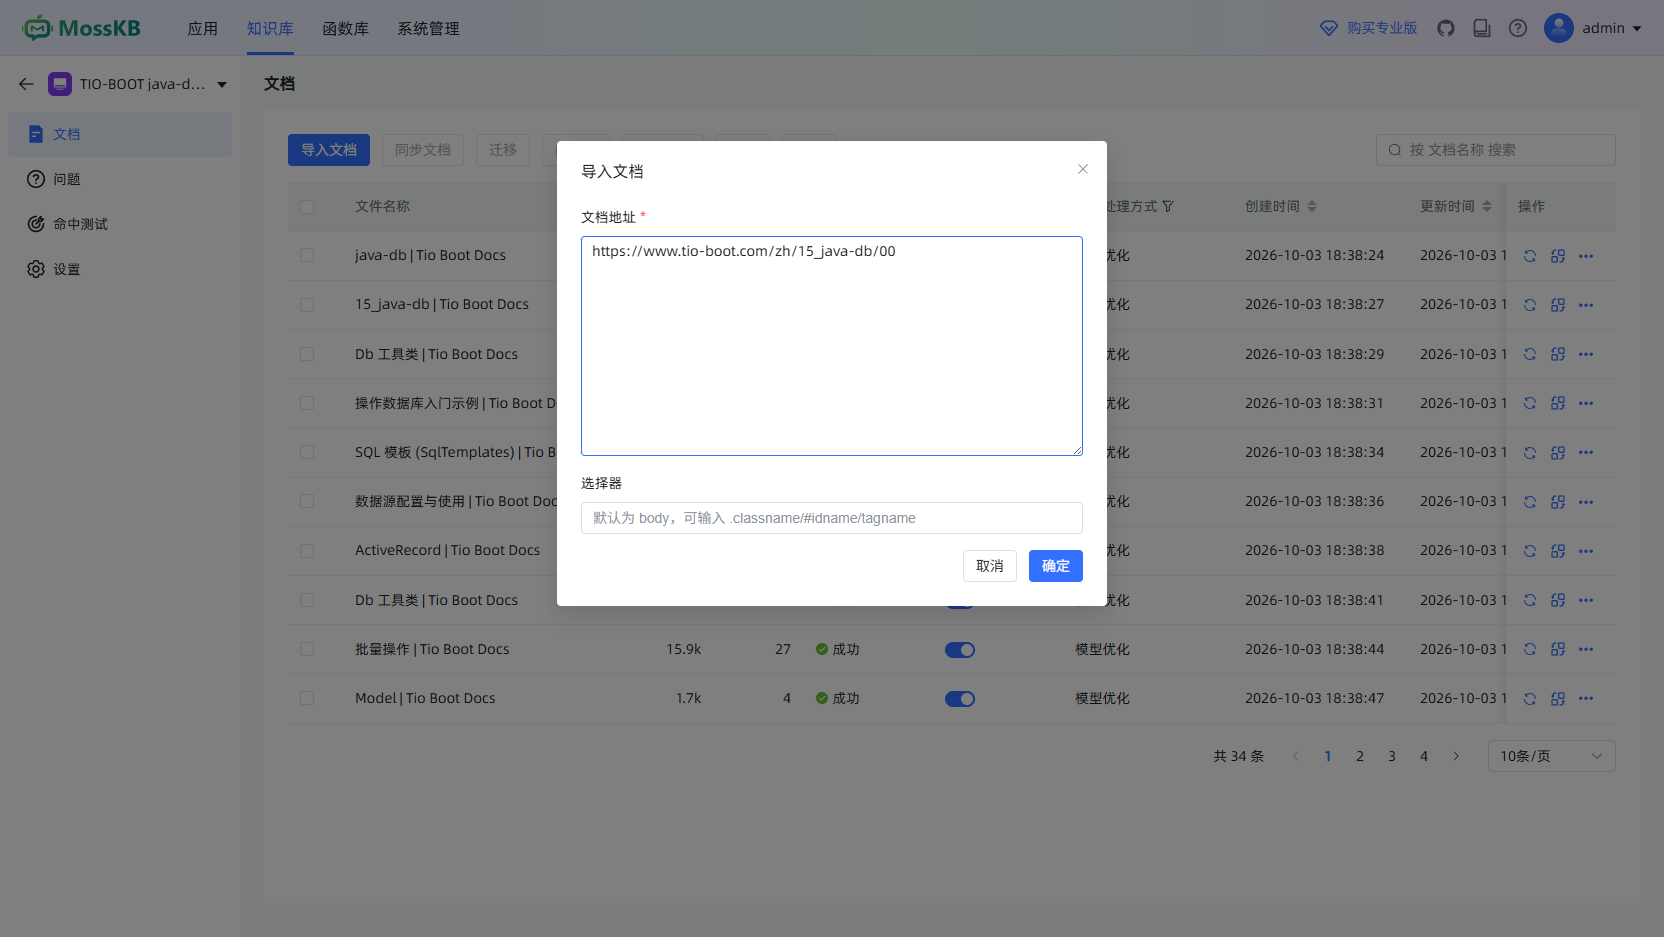Screen dimensions: 1664x937
Task: Open more actions for 批量操作 row
Action: (x=1586, y=650)
